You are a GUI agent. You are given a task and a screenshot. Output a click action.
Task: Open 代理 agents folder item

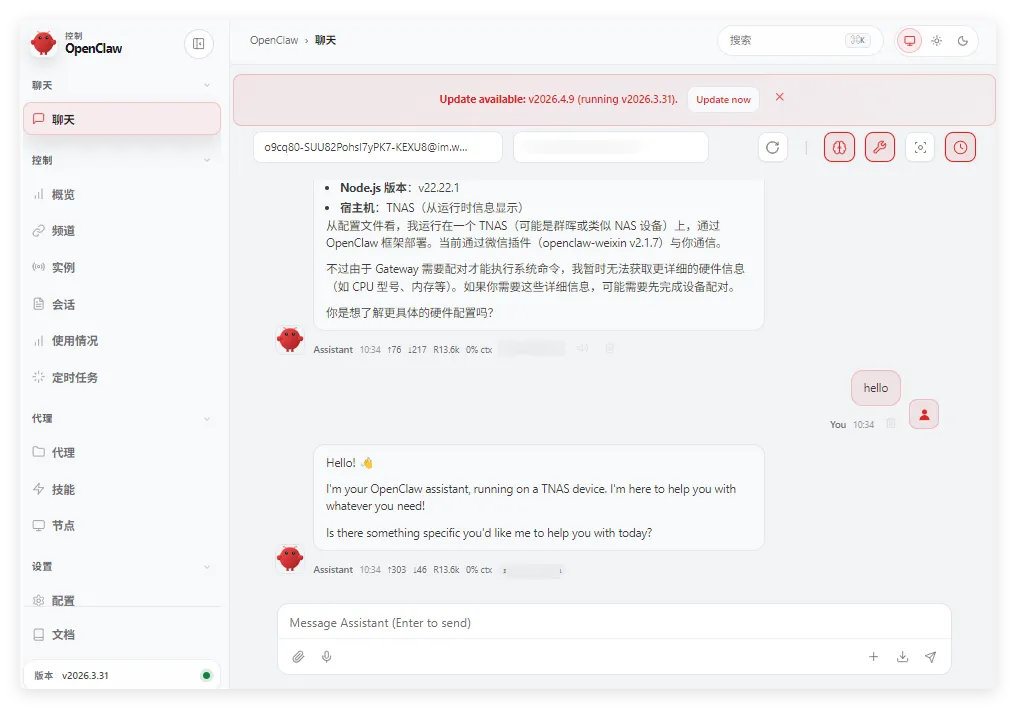pos(122,452)
